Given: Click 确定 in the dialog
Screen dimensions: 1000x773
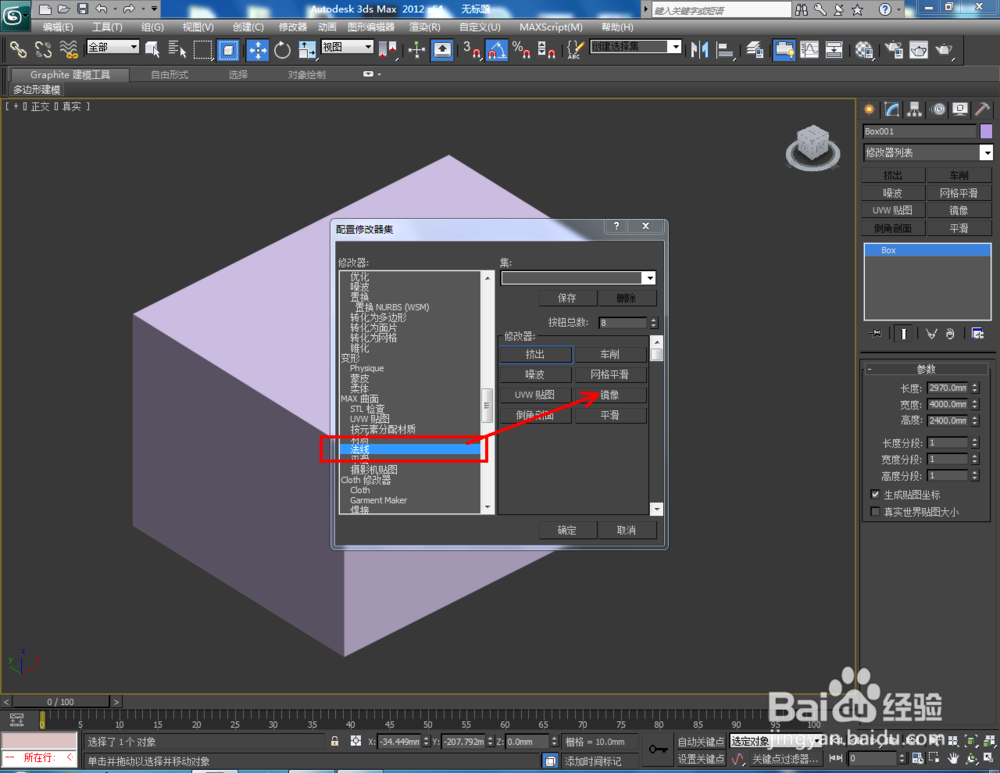Looking at the screenshot, I should [567, 530].
